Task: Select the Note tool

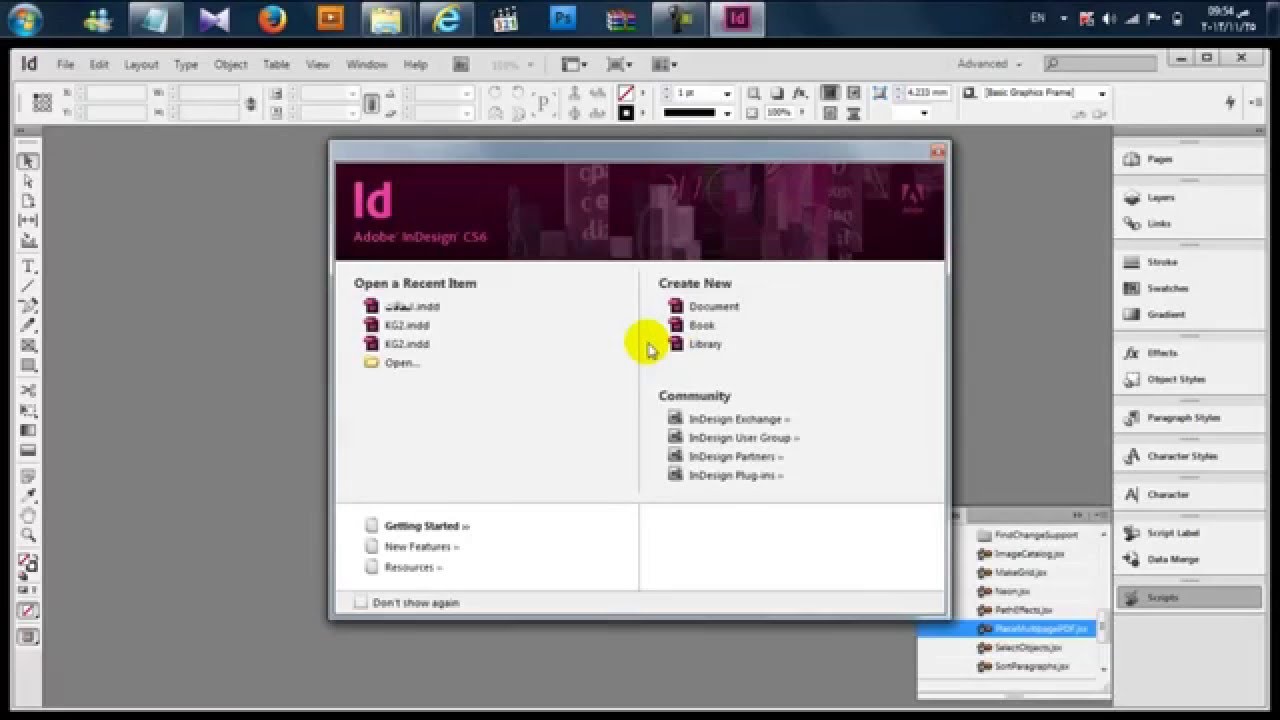Action: (x=28, y=476)
